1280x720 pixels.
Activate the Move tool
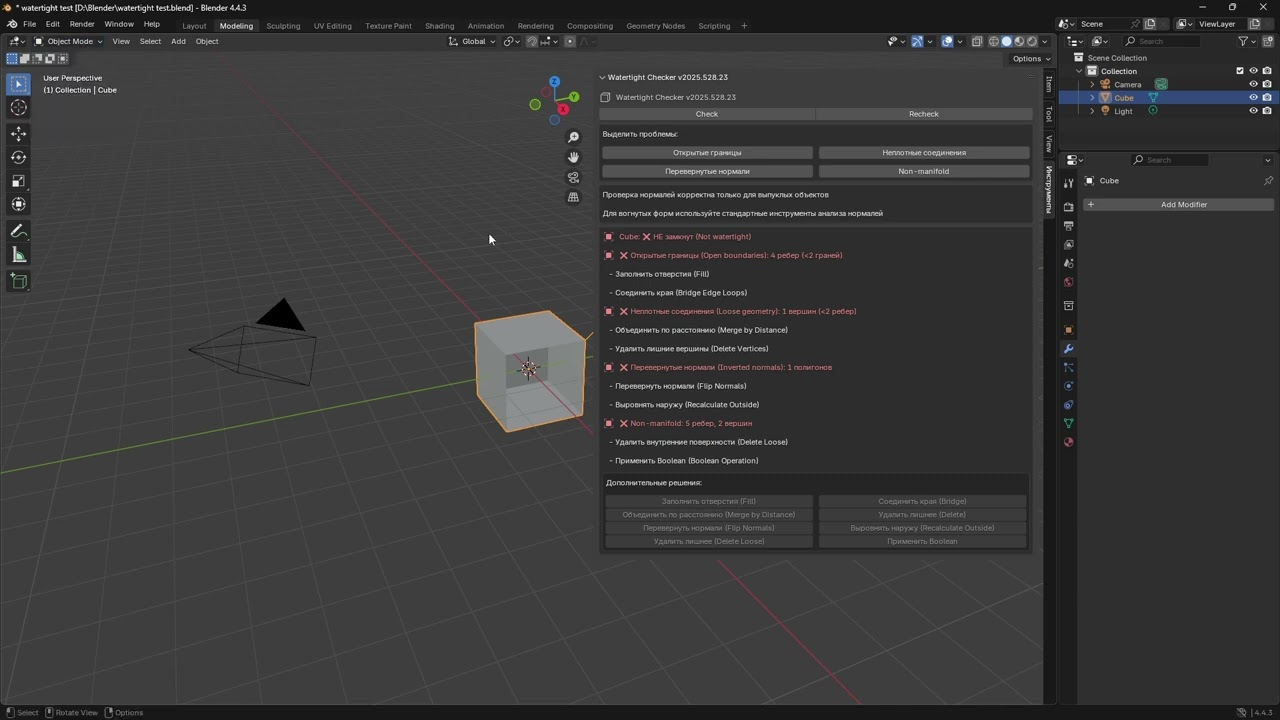[18, 134]
